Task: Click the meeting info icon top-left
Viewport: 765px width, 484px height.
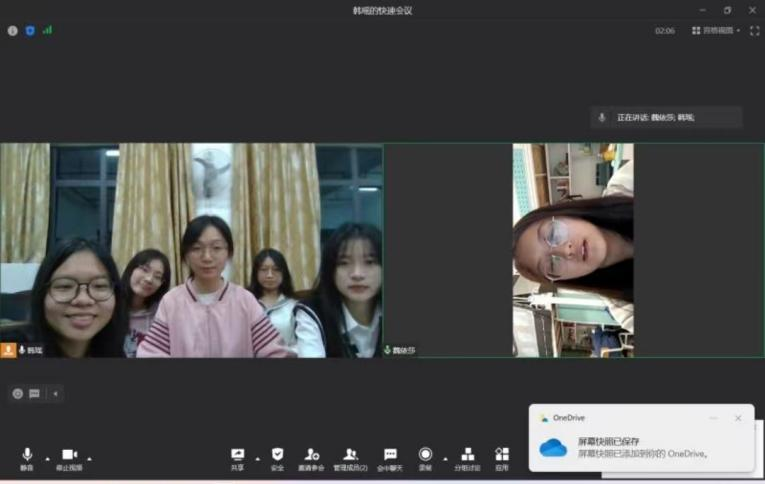Action: [x=13, y=31]
